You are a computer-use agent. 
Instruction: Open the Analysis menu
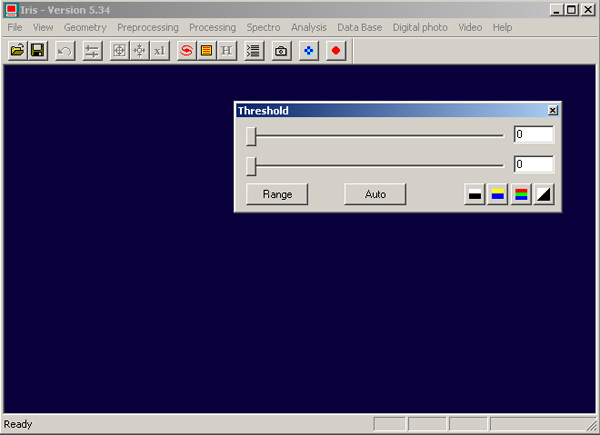309,28
